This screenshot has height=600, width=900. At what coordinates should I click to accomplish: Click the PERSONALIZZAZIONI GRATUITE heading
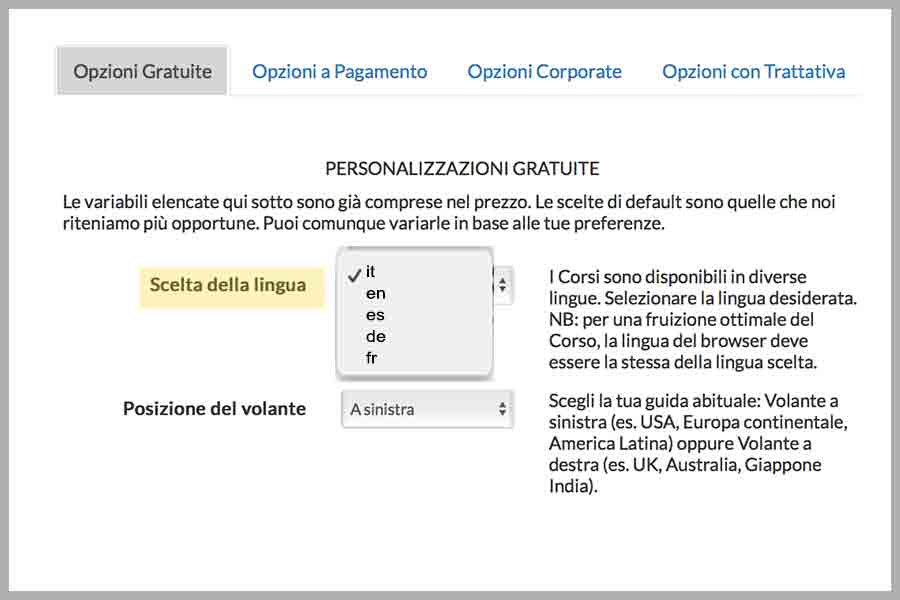[x=462, y=168]
